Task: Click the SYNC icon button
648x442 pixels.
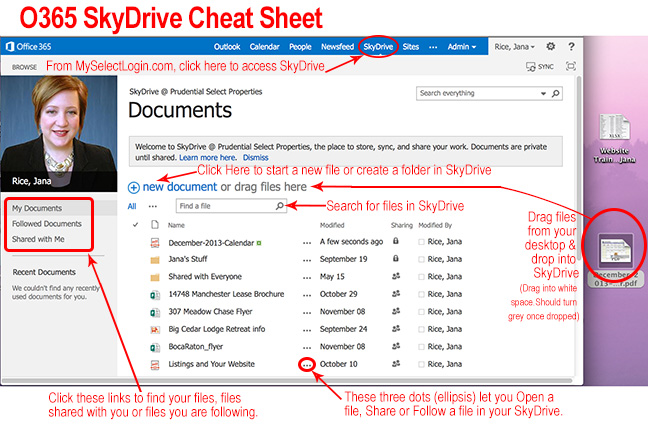Action: [x=539, y=67]
